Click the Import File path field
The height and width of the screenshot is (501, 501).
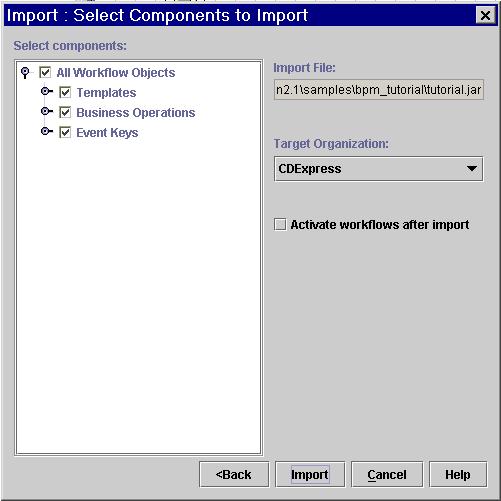coord(379,90)
